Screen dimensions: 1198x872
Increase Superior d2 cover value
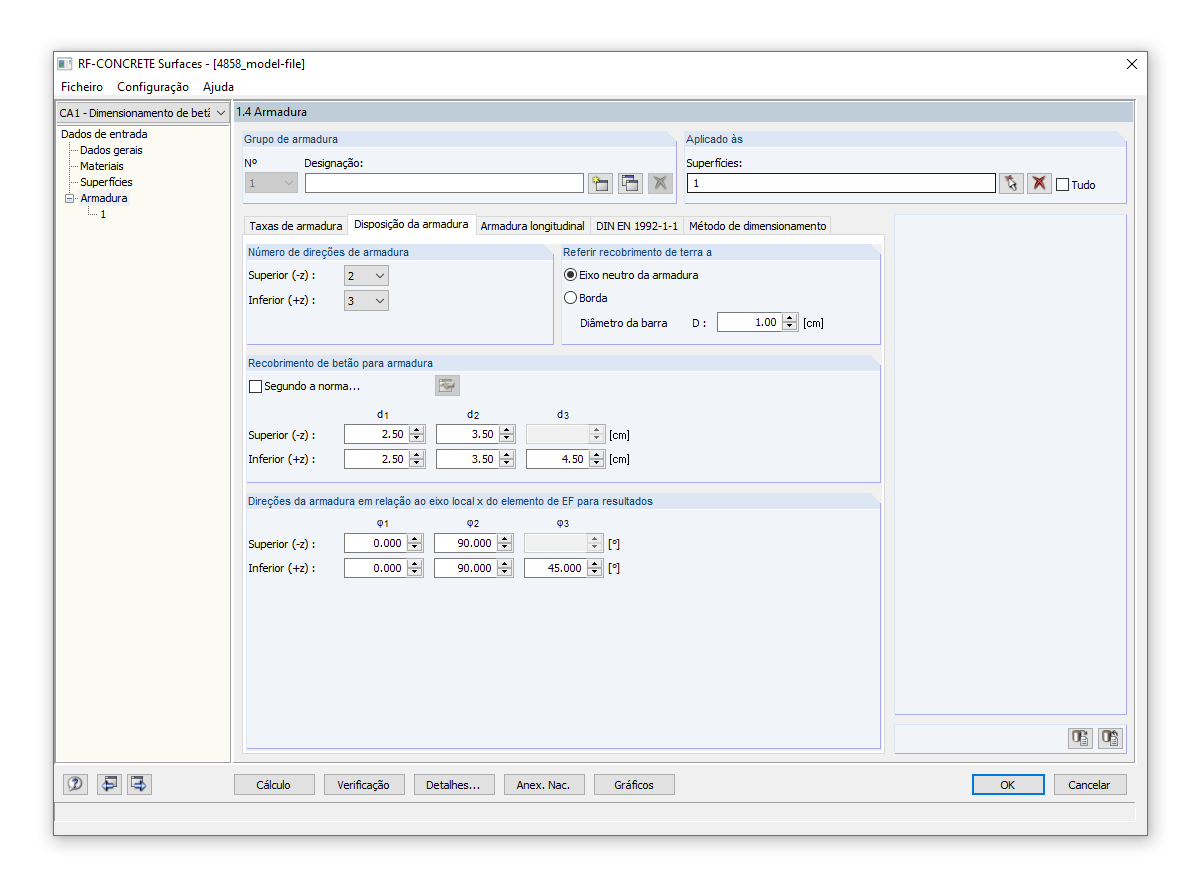(507, 430)
